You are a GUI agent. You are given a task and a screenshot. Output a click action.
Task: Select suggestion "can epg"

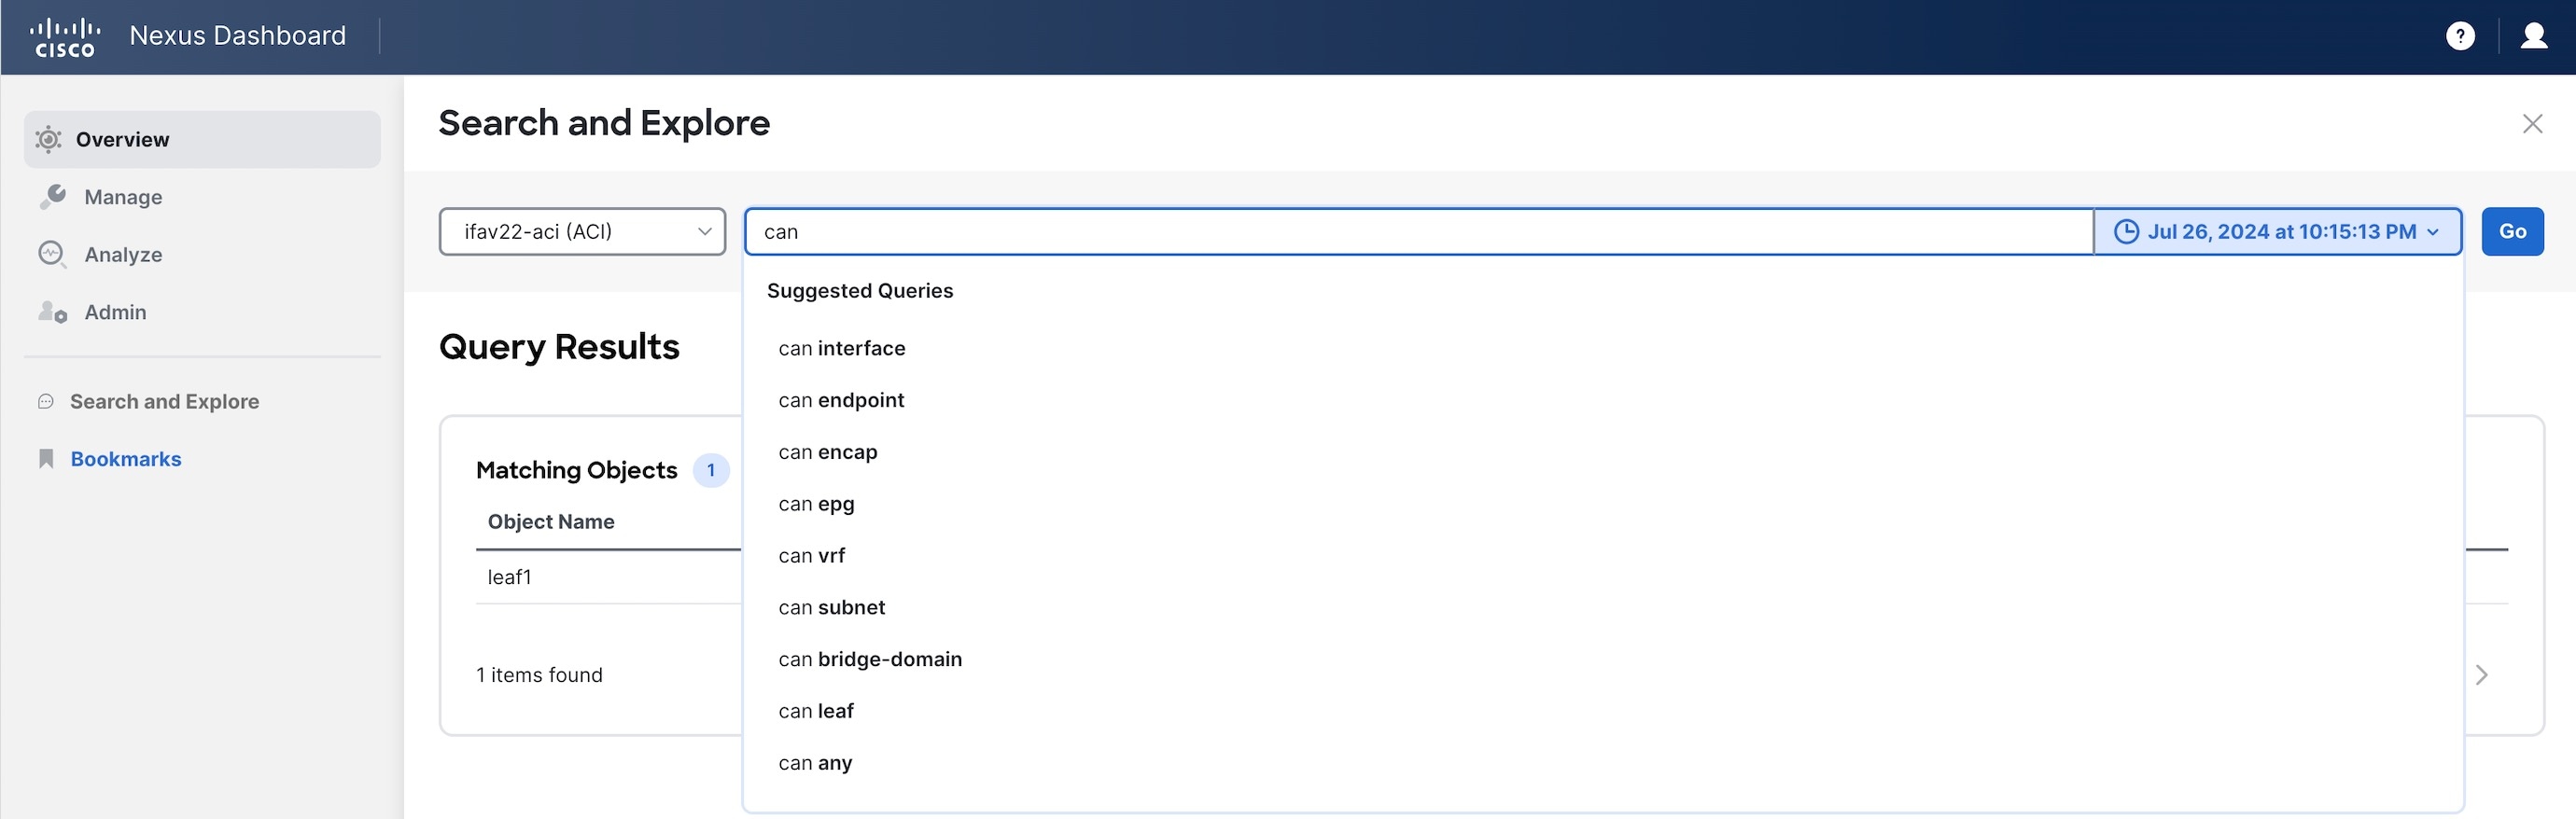click(x=816, y=504)
